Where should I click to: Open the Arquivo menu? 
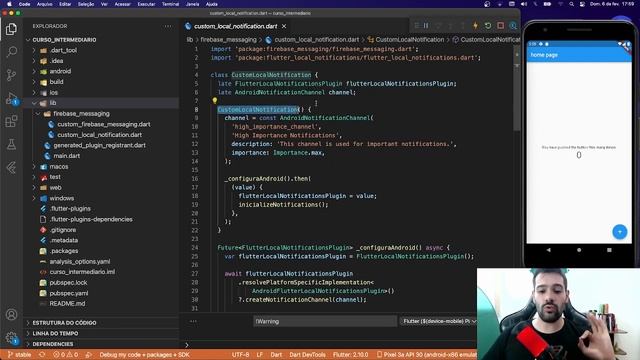tap(44, 4)
